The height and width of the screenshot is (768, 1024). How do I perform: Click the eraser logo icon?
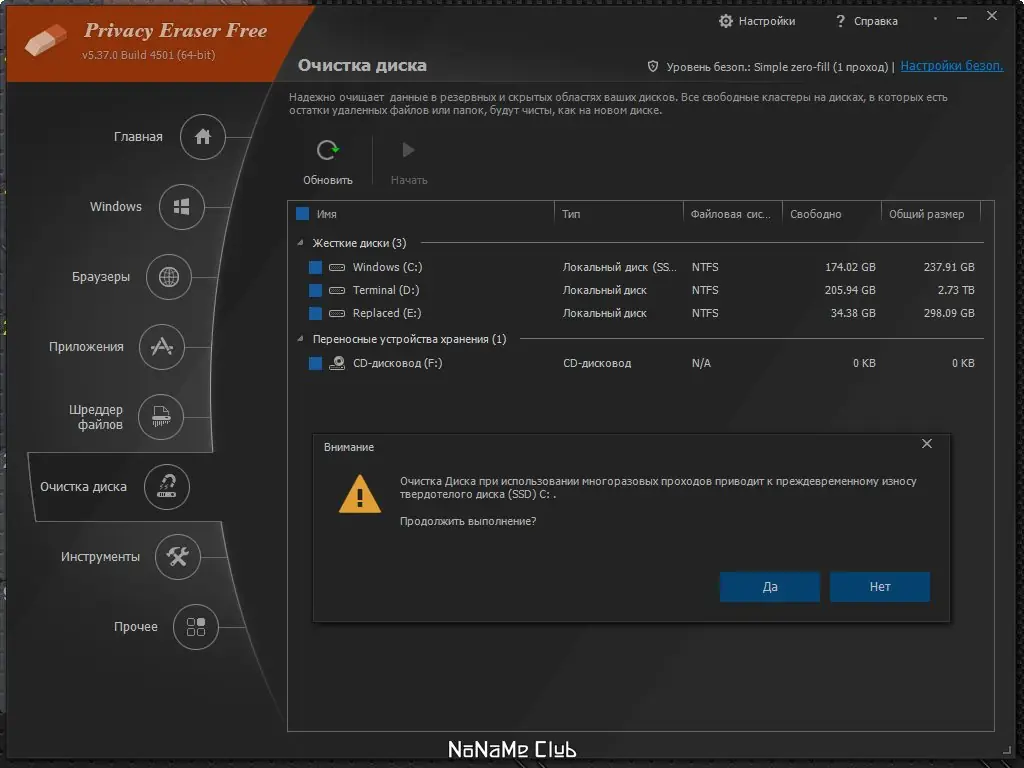pos(45,40)
